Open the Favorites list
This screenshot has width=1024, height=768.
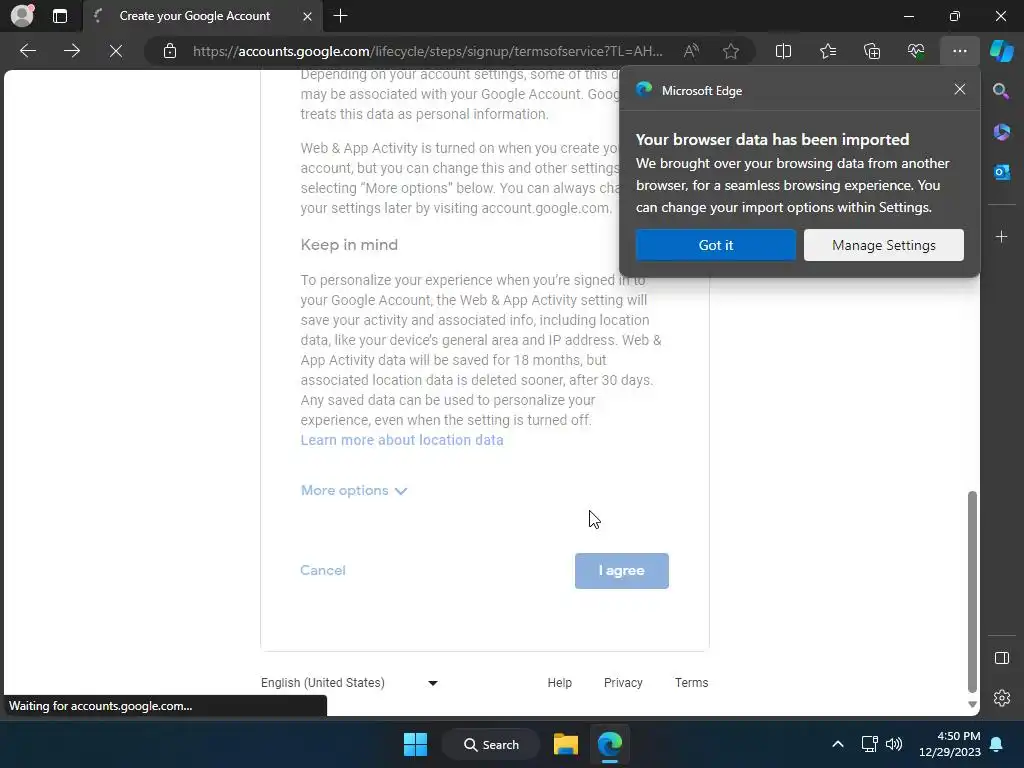(x=827, y=51)
